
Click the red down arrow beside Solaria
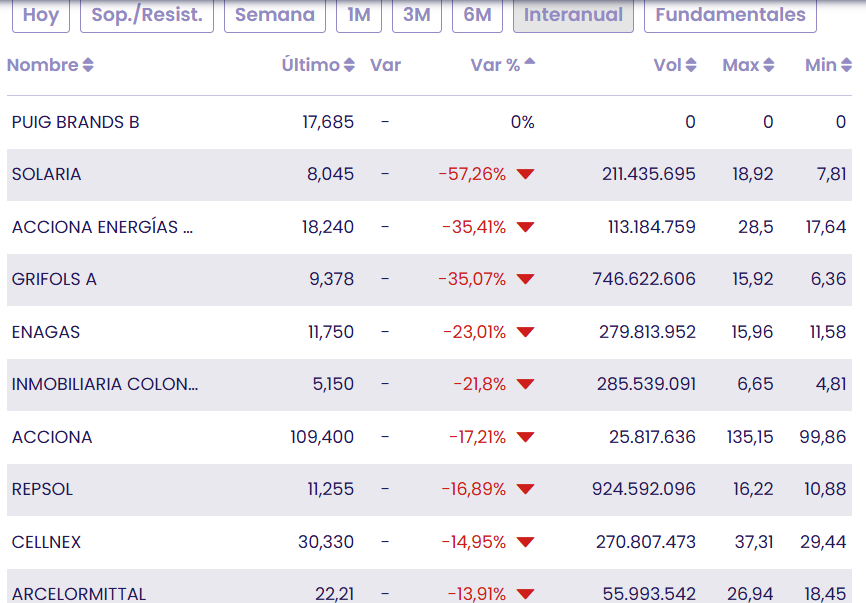(x=525, y=174)
